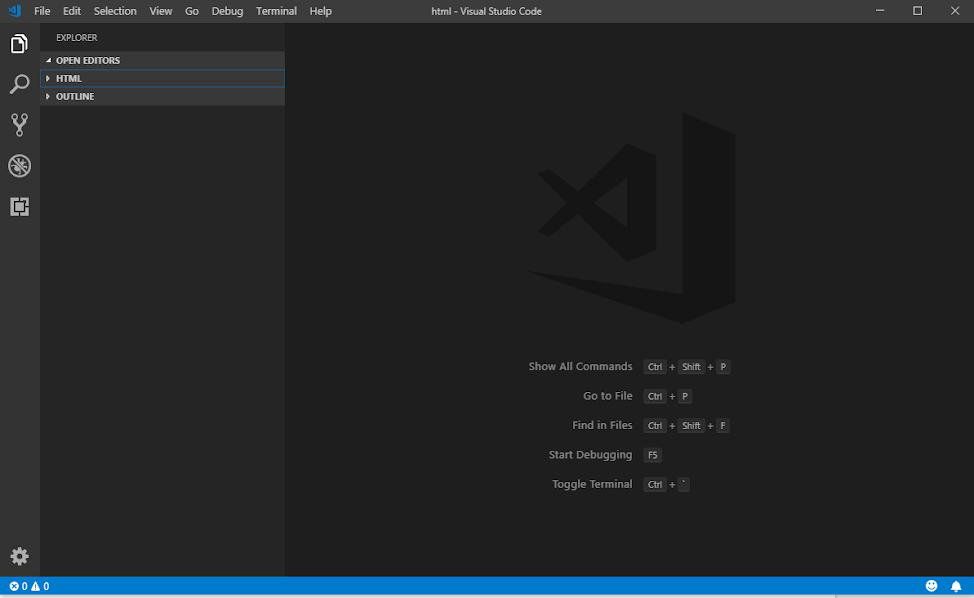The image size is (974, 598).
Task: Click the Manage gear icon
Action: pos(19,556)
